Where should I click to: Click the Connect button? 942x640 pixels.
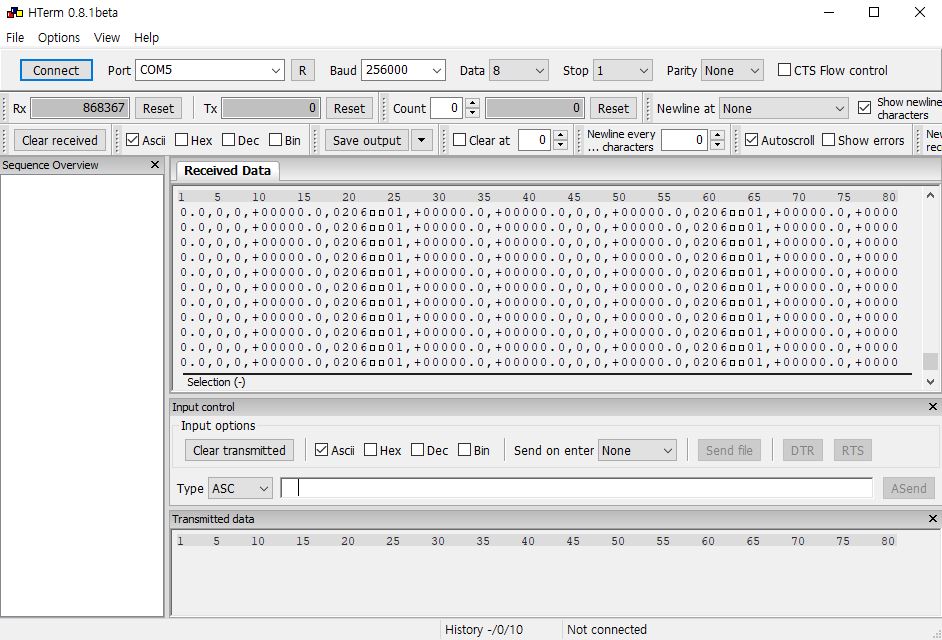tap(56, 70)
